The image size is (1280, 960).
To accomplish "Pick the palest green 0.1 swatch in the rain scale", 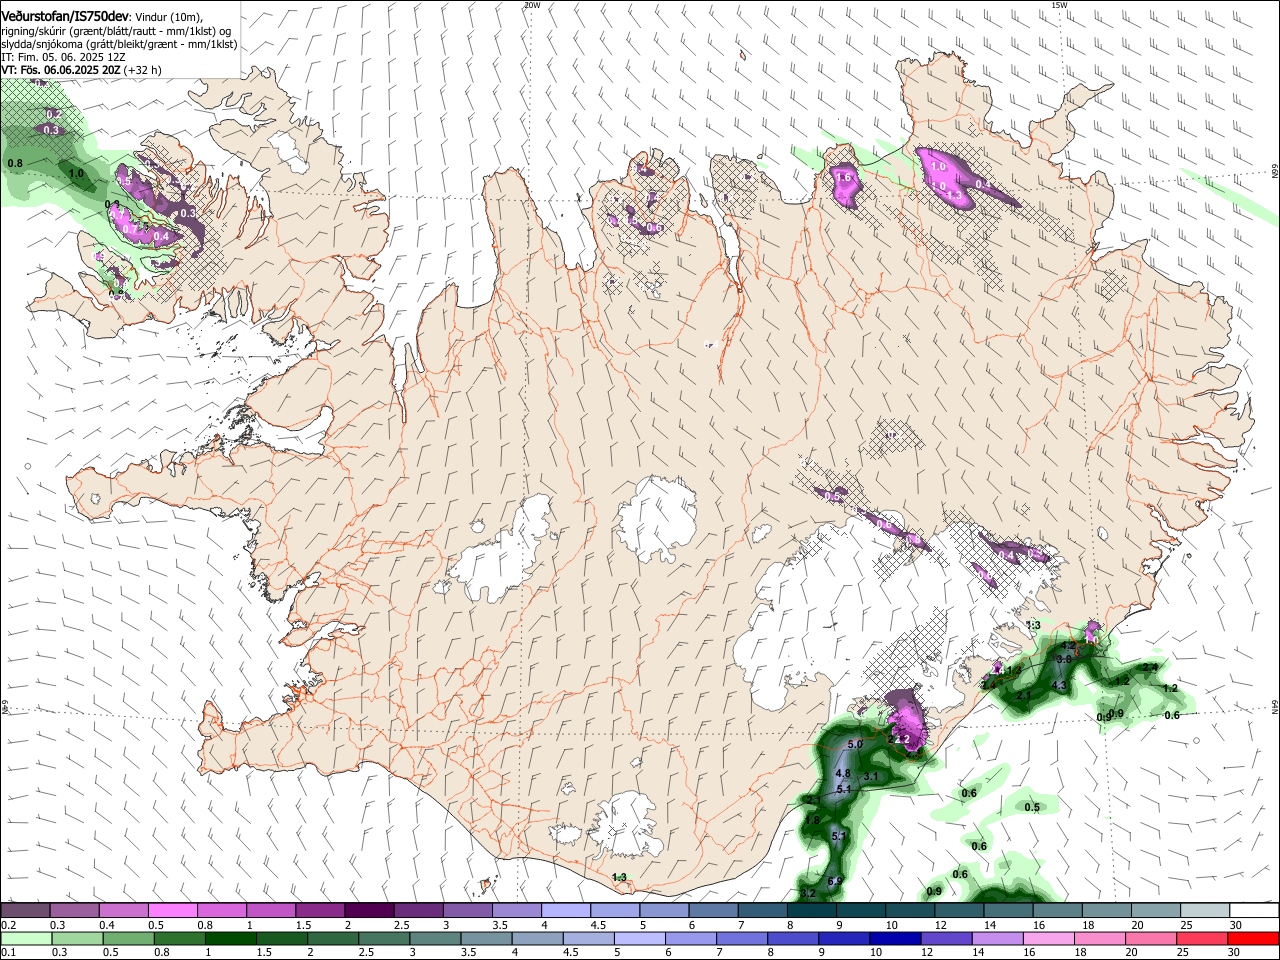I will pos(25,939).
